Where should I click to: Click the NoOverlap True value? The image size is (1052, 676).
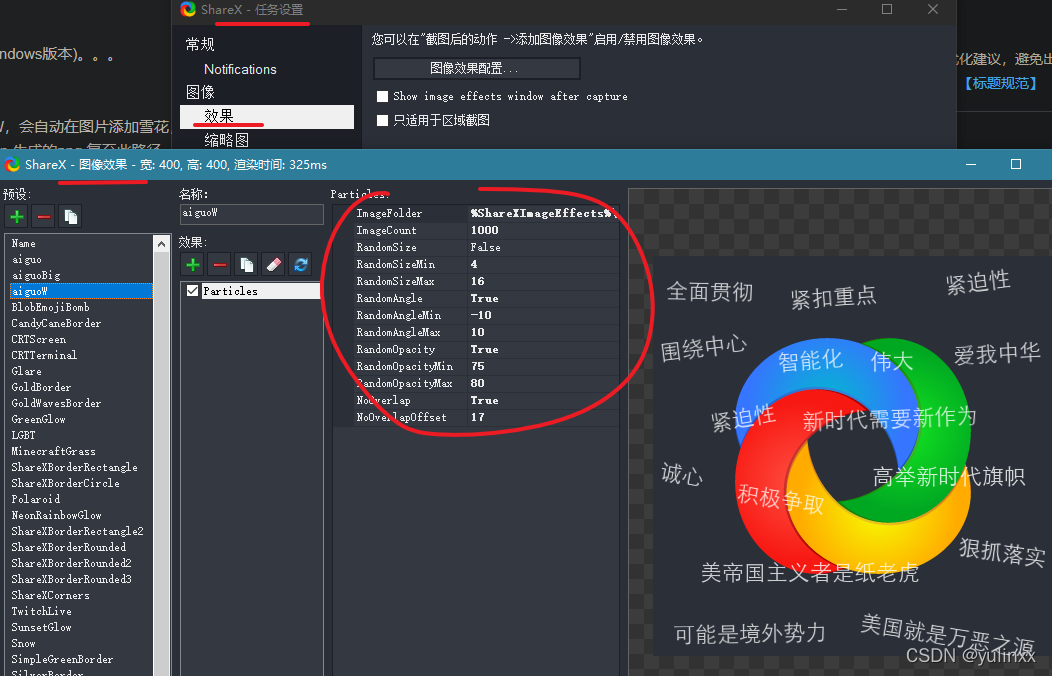(543, 400)
